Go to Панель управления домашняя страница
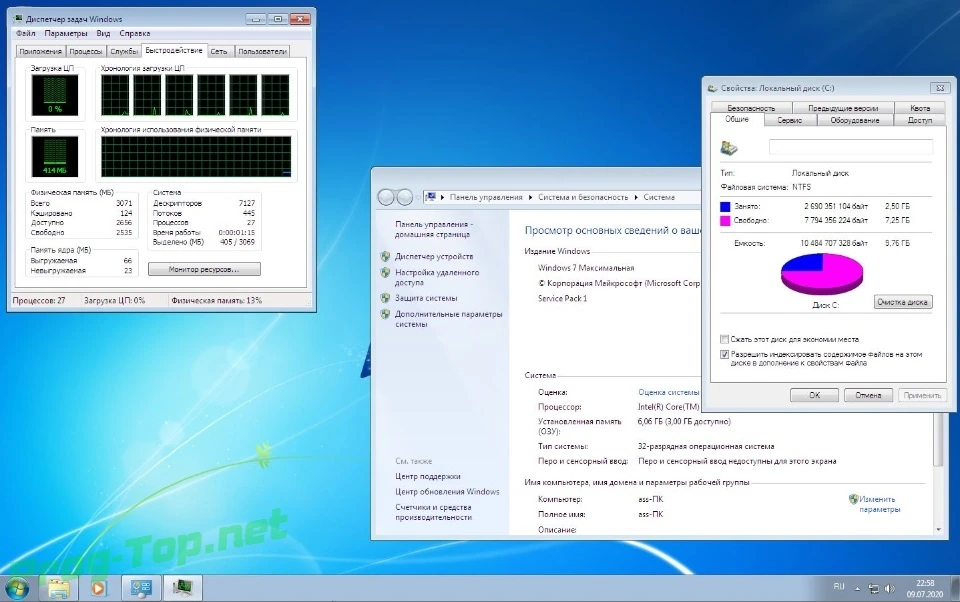 point(433,229)
